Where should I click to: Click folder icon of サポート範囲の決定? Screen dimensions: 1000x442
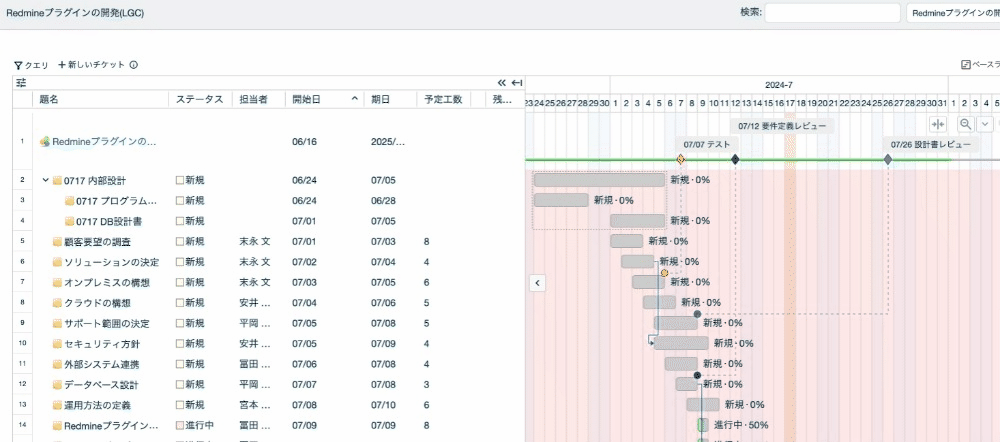(x=57, y=323)
